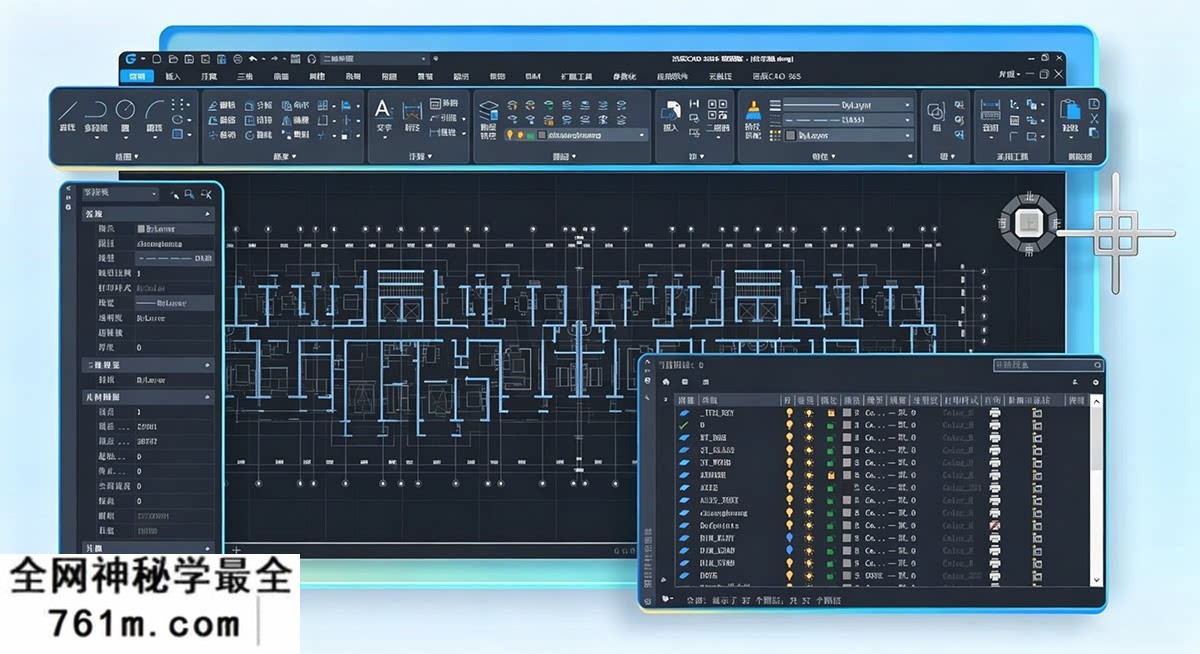Toggle the printer icon for layer 0
Image resolution: width=1200 pixels, height=654 pixels.
[995, 425]
